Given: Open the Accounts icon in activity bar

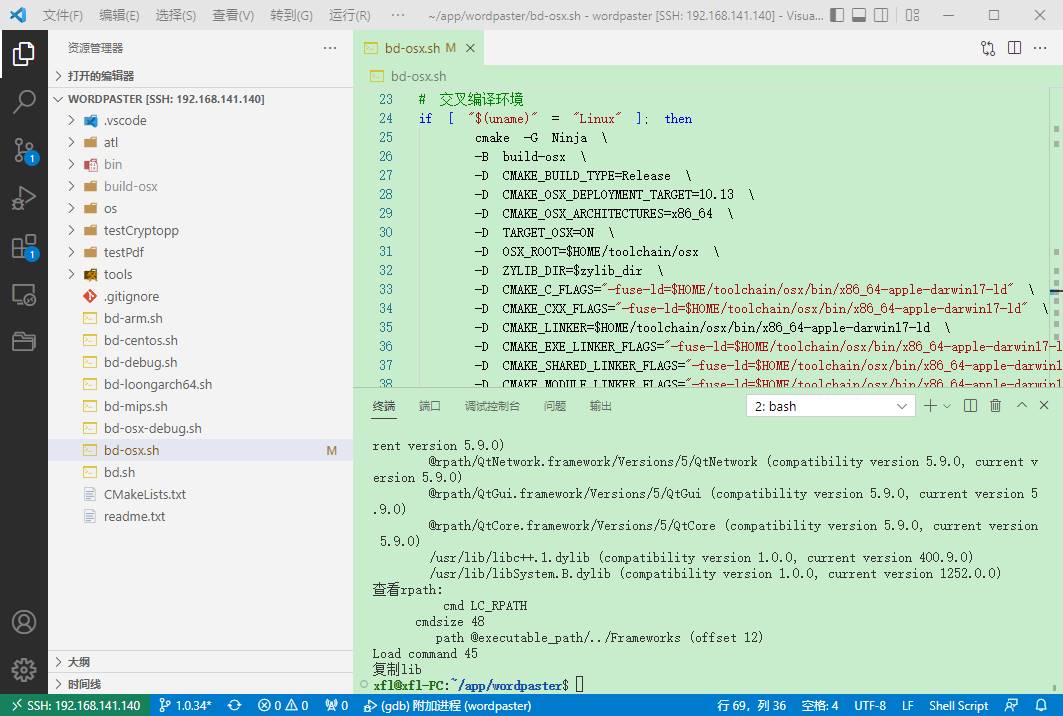Looking at the screenshot, I should click(23, 621).
